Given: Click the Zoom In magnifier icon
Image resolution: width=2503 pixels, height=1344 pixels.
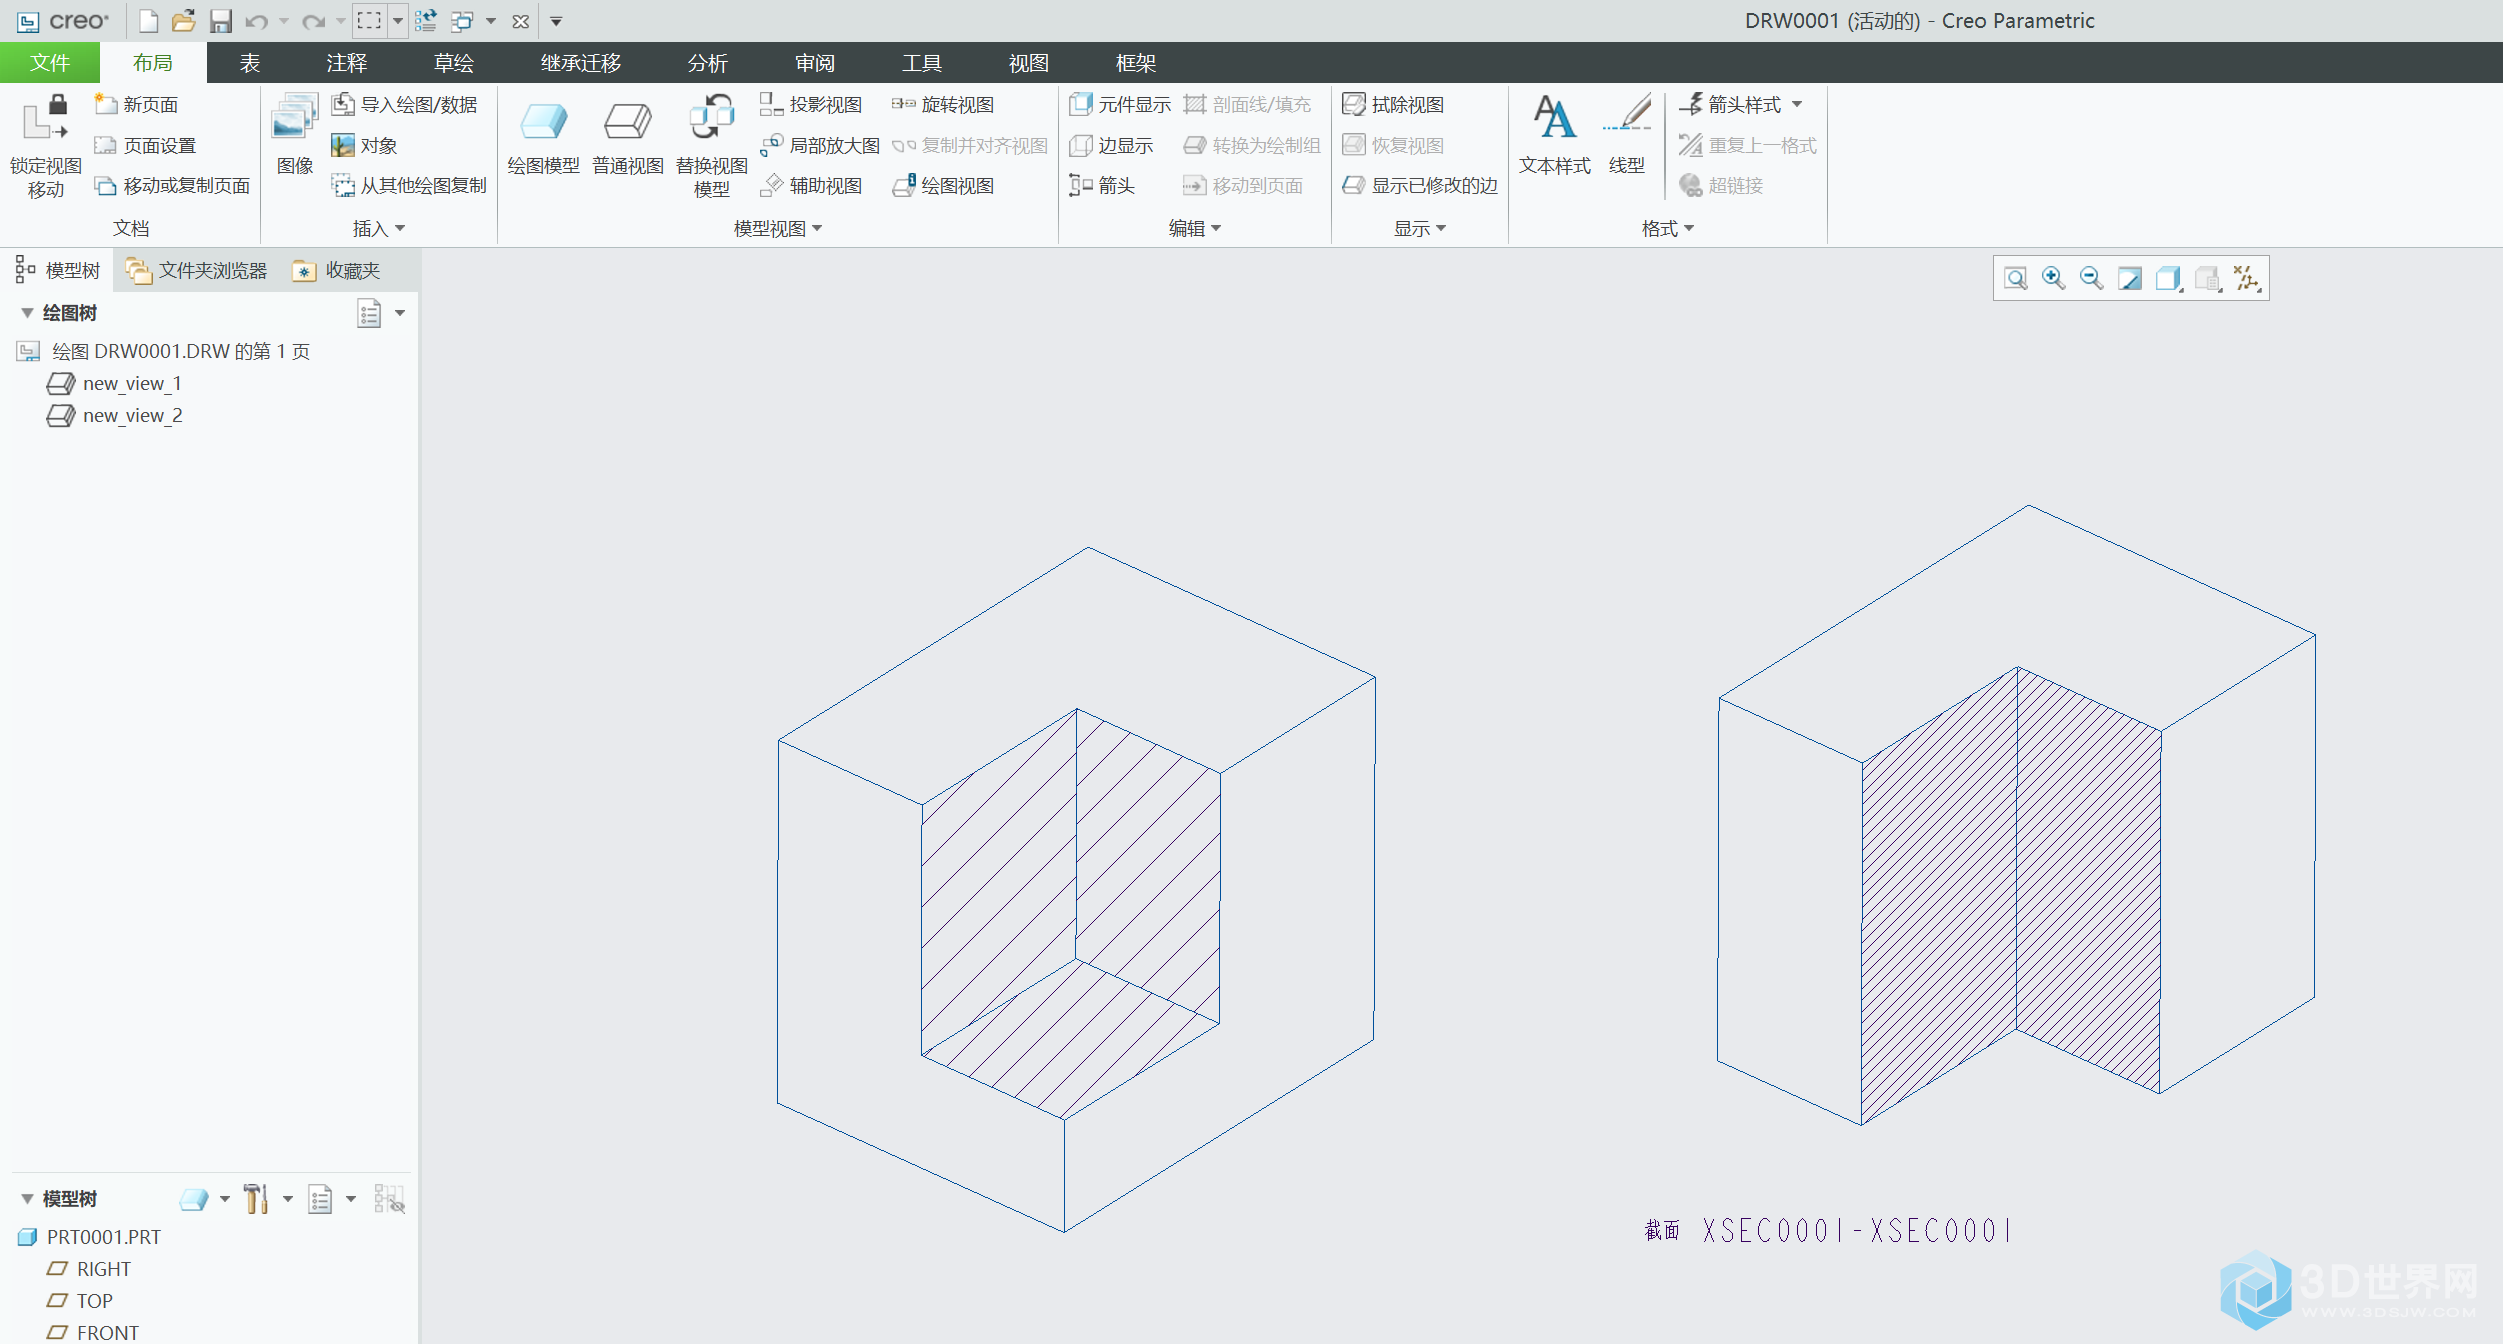Looking at the screenshot, I should tap(2053, 278).
